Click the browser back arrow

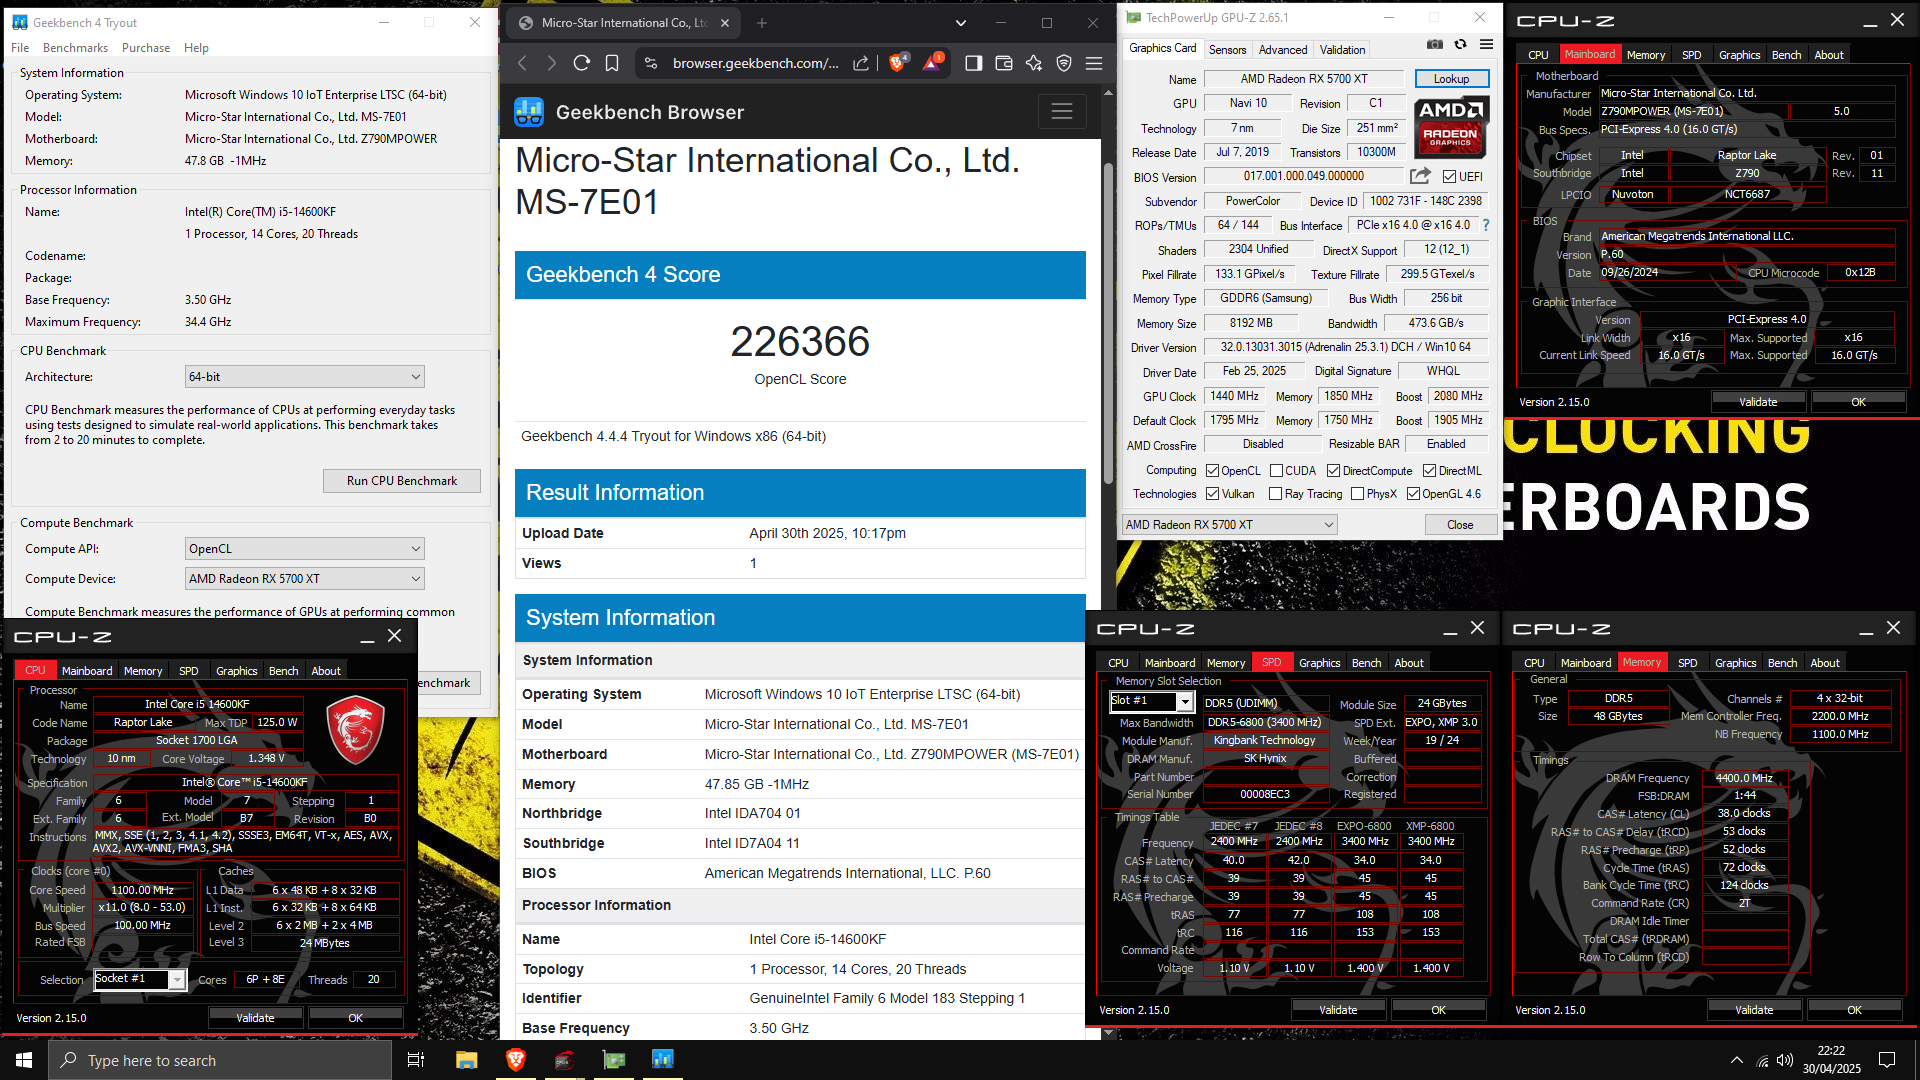(522, 63)
